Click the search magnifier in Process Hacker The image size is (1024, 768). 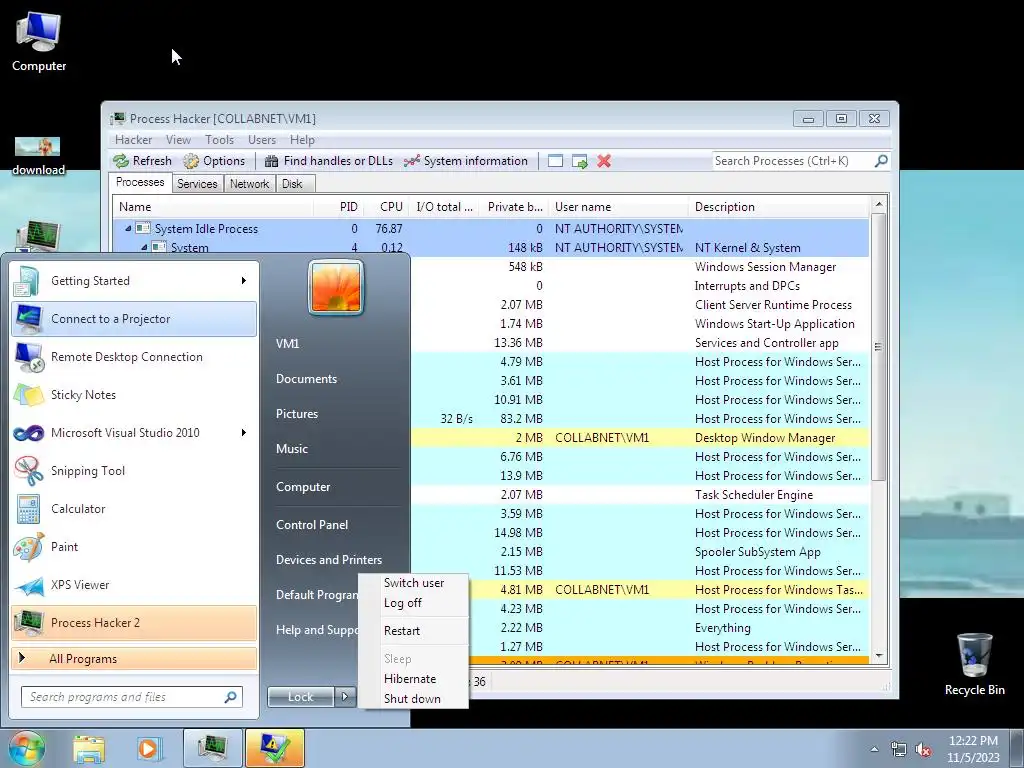[881, 161]
